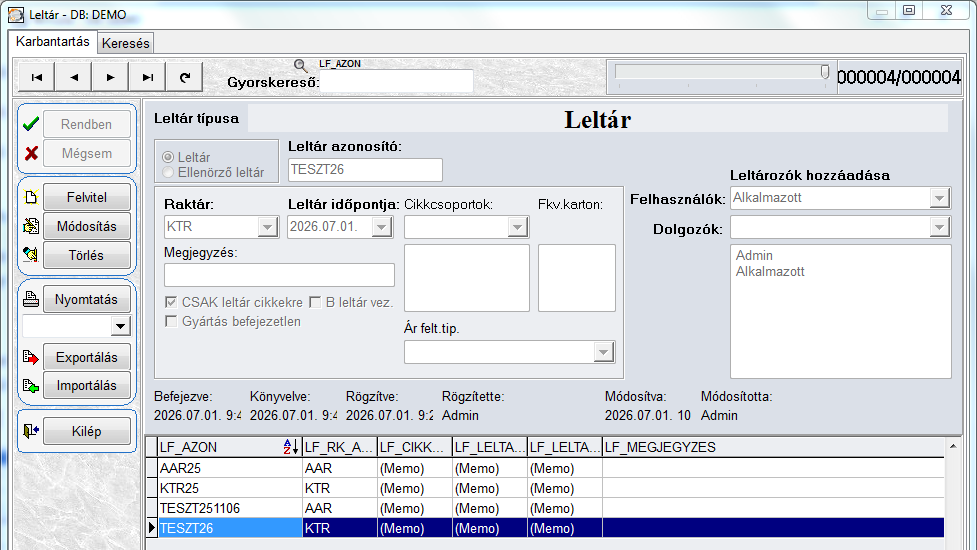Screen dimensions: 977x550
Task: Click the grid scrollbar up arrow
Action: (x=953, y=446)
